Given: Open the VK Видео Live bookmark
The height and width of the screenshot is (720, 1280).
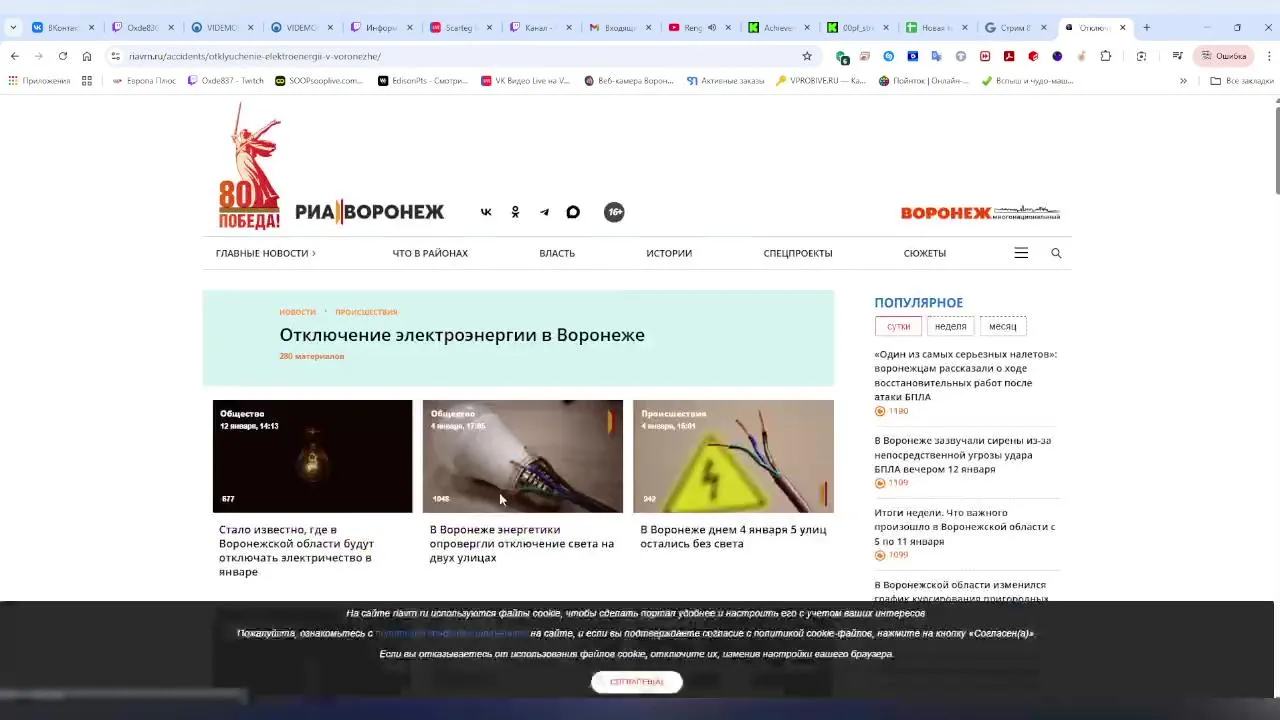Looking at the screenshot, I should (525, 81).
